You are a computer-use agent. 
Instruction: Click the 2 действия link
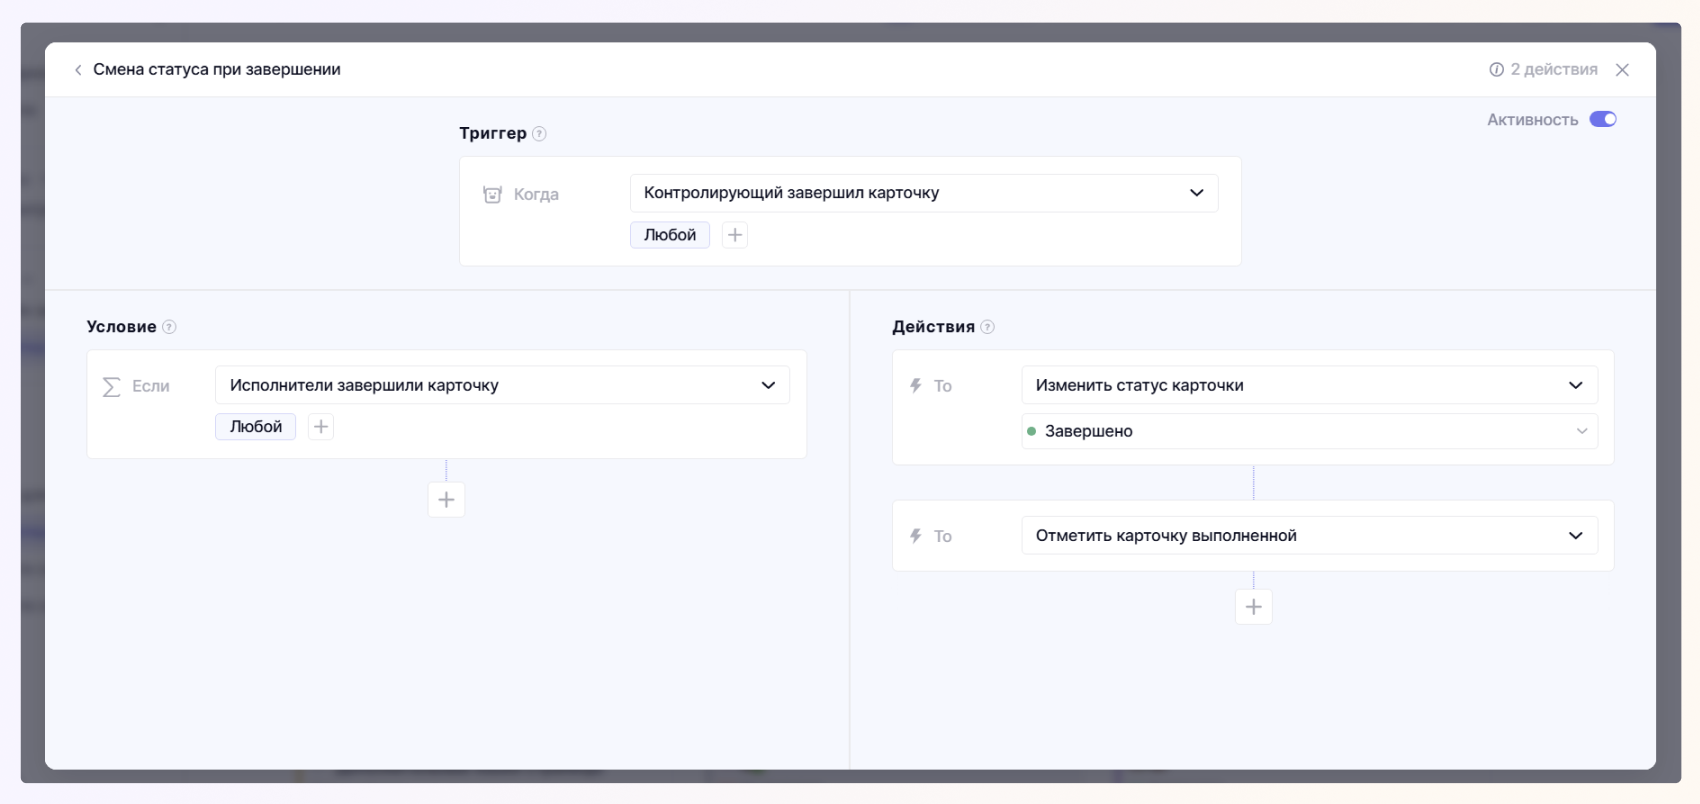pyautogui.click(x=1553, y=70)
